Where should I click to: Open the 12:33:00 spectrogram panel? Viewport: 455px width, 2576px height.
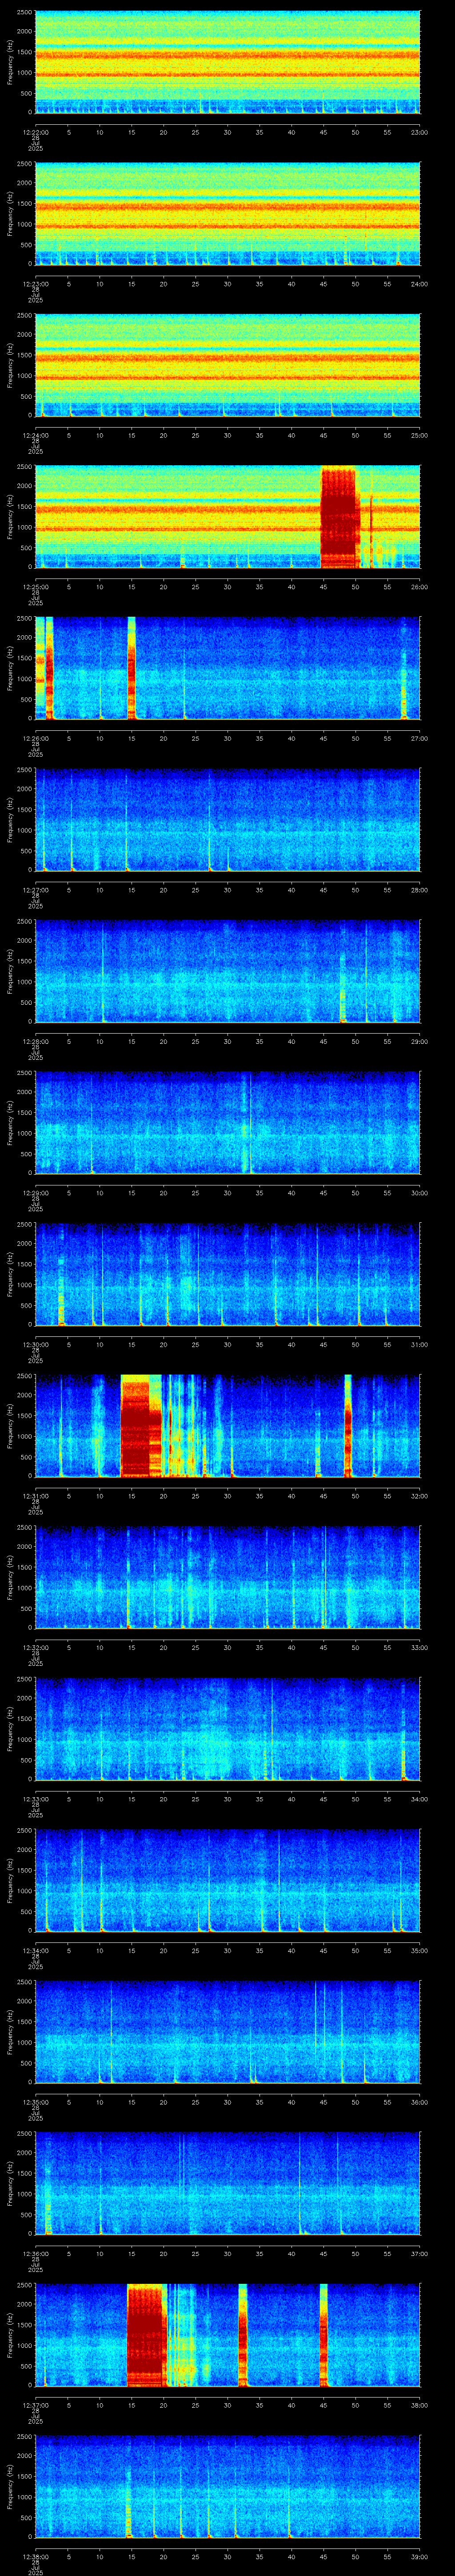click(x=227, y=1729)
